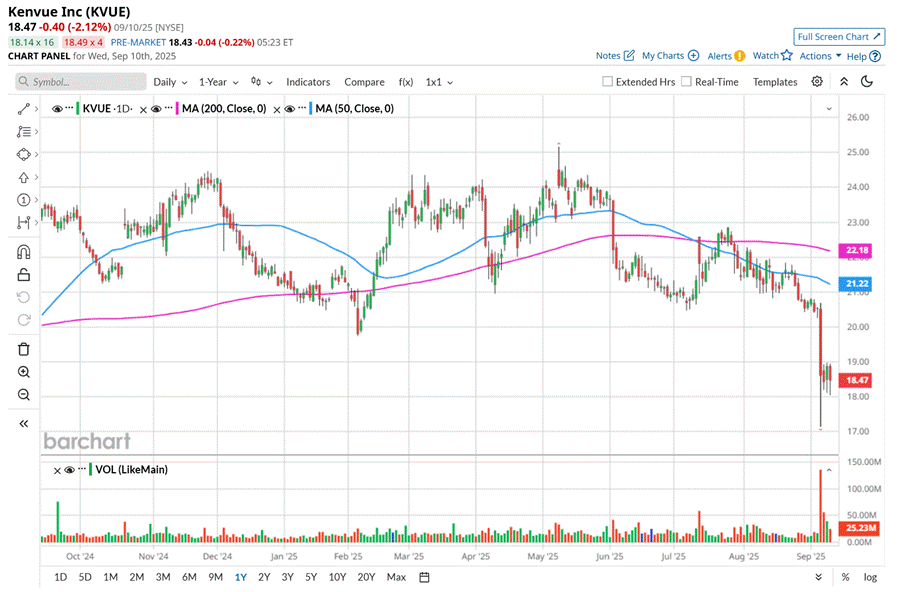Toggle the magnet snap tool

[x=24, y=252]
